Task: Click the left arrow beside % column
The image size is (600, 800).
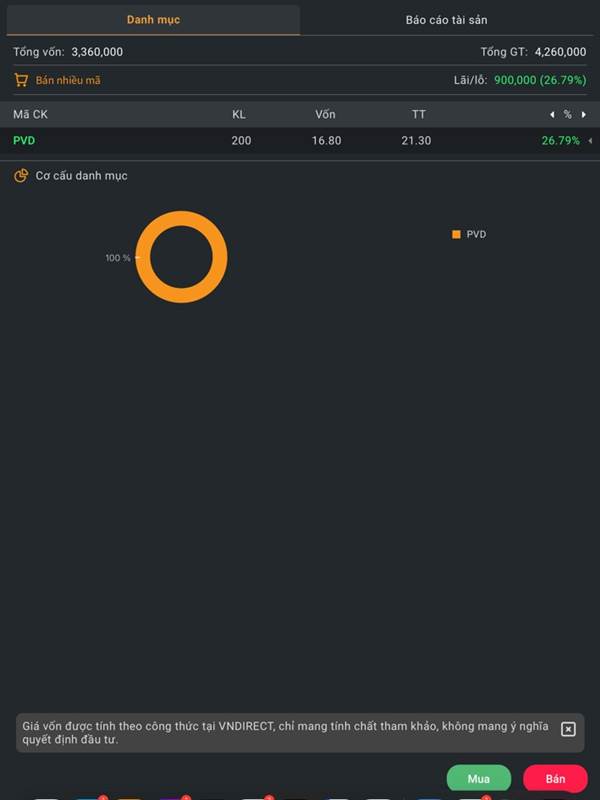Action: pyautogui.click(x=552, y=115)
